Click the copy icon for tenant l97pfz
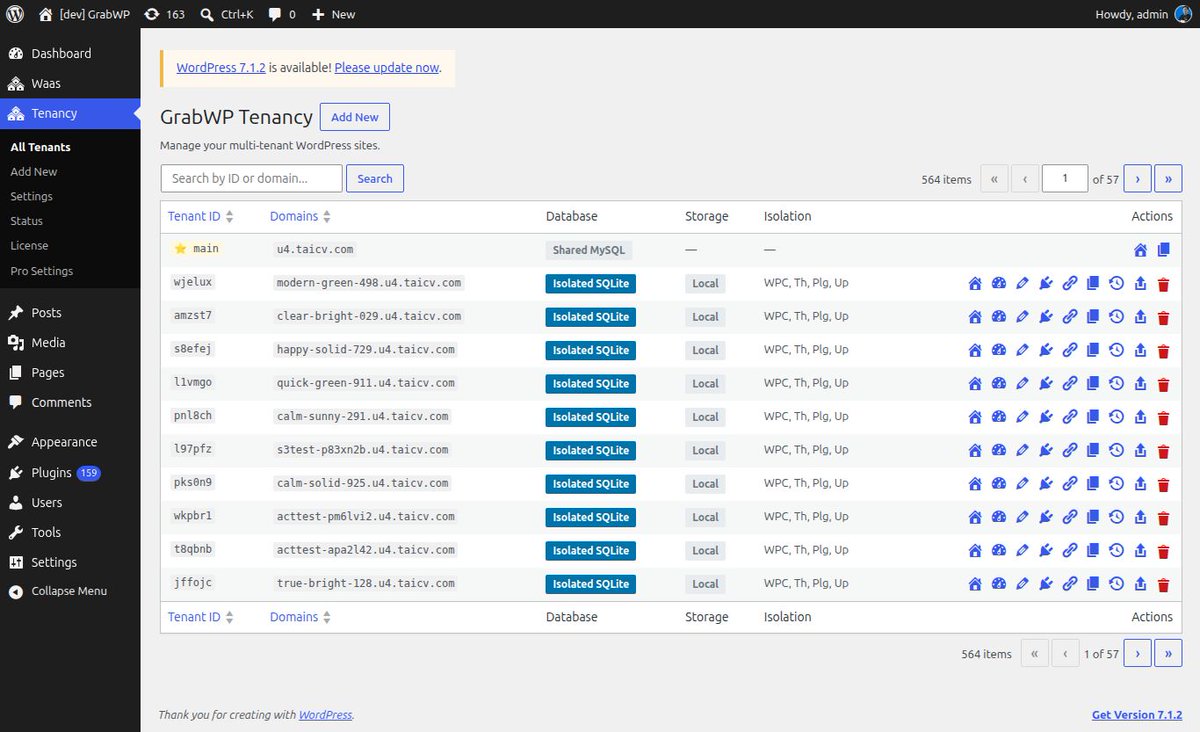The height and width of the screenshot is (732, 1200). coord(1093,451)
